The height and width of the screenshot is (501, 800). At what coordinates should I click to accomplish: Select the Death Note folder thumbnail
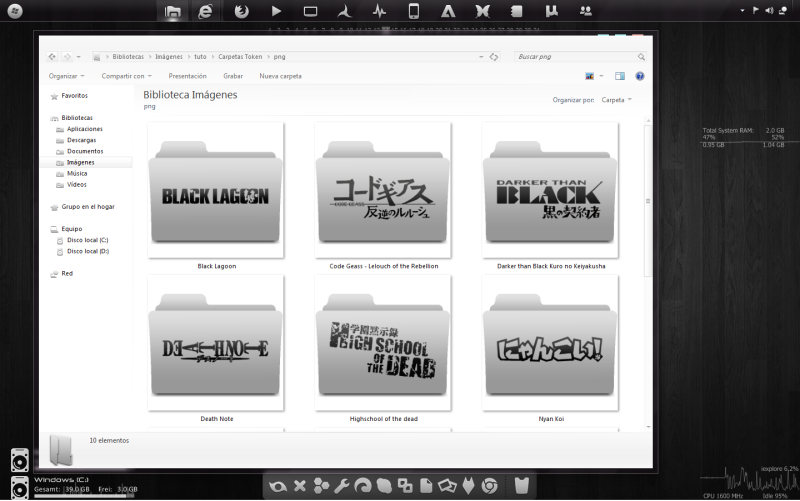[x=216, y=343]
